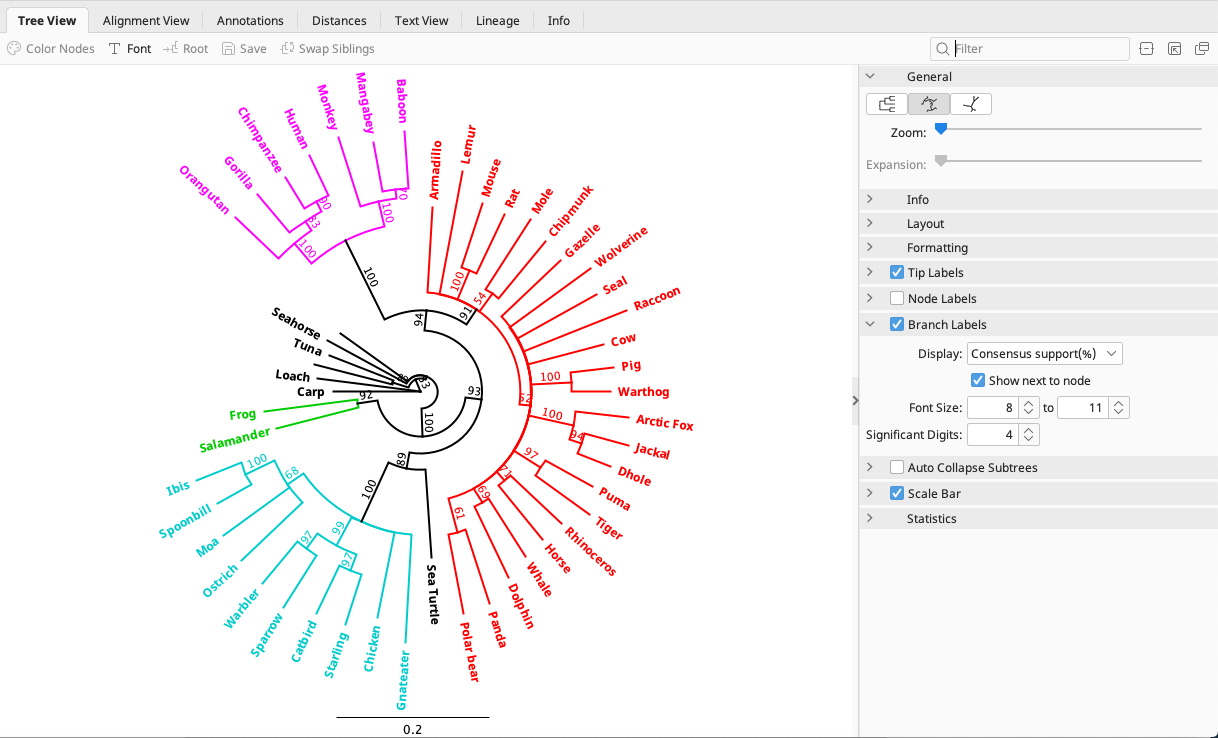Click the pop-out view button
Viewport: 1218px width, 738px height.
pyautogui.click(x=1174, y=48)
